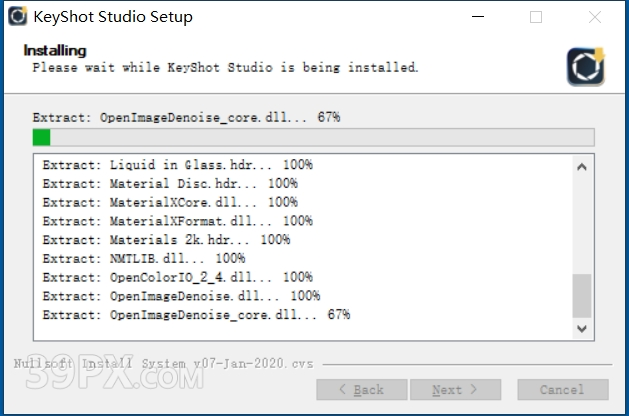The image size is (629, 416).
Task: Click the greyed-out Next button
Action: (x=447, y=390)
